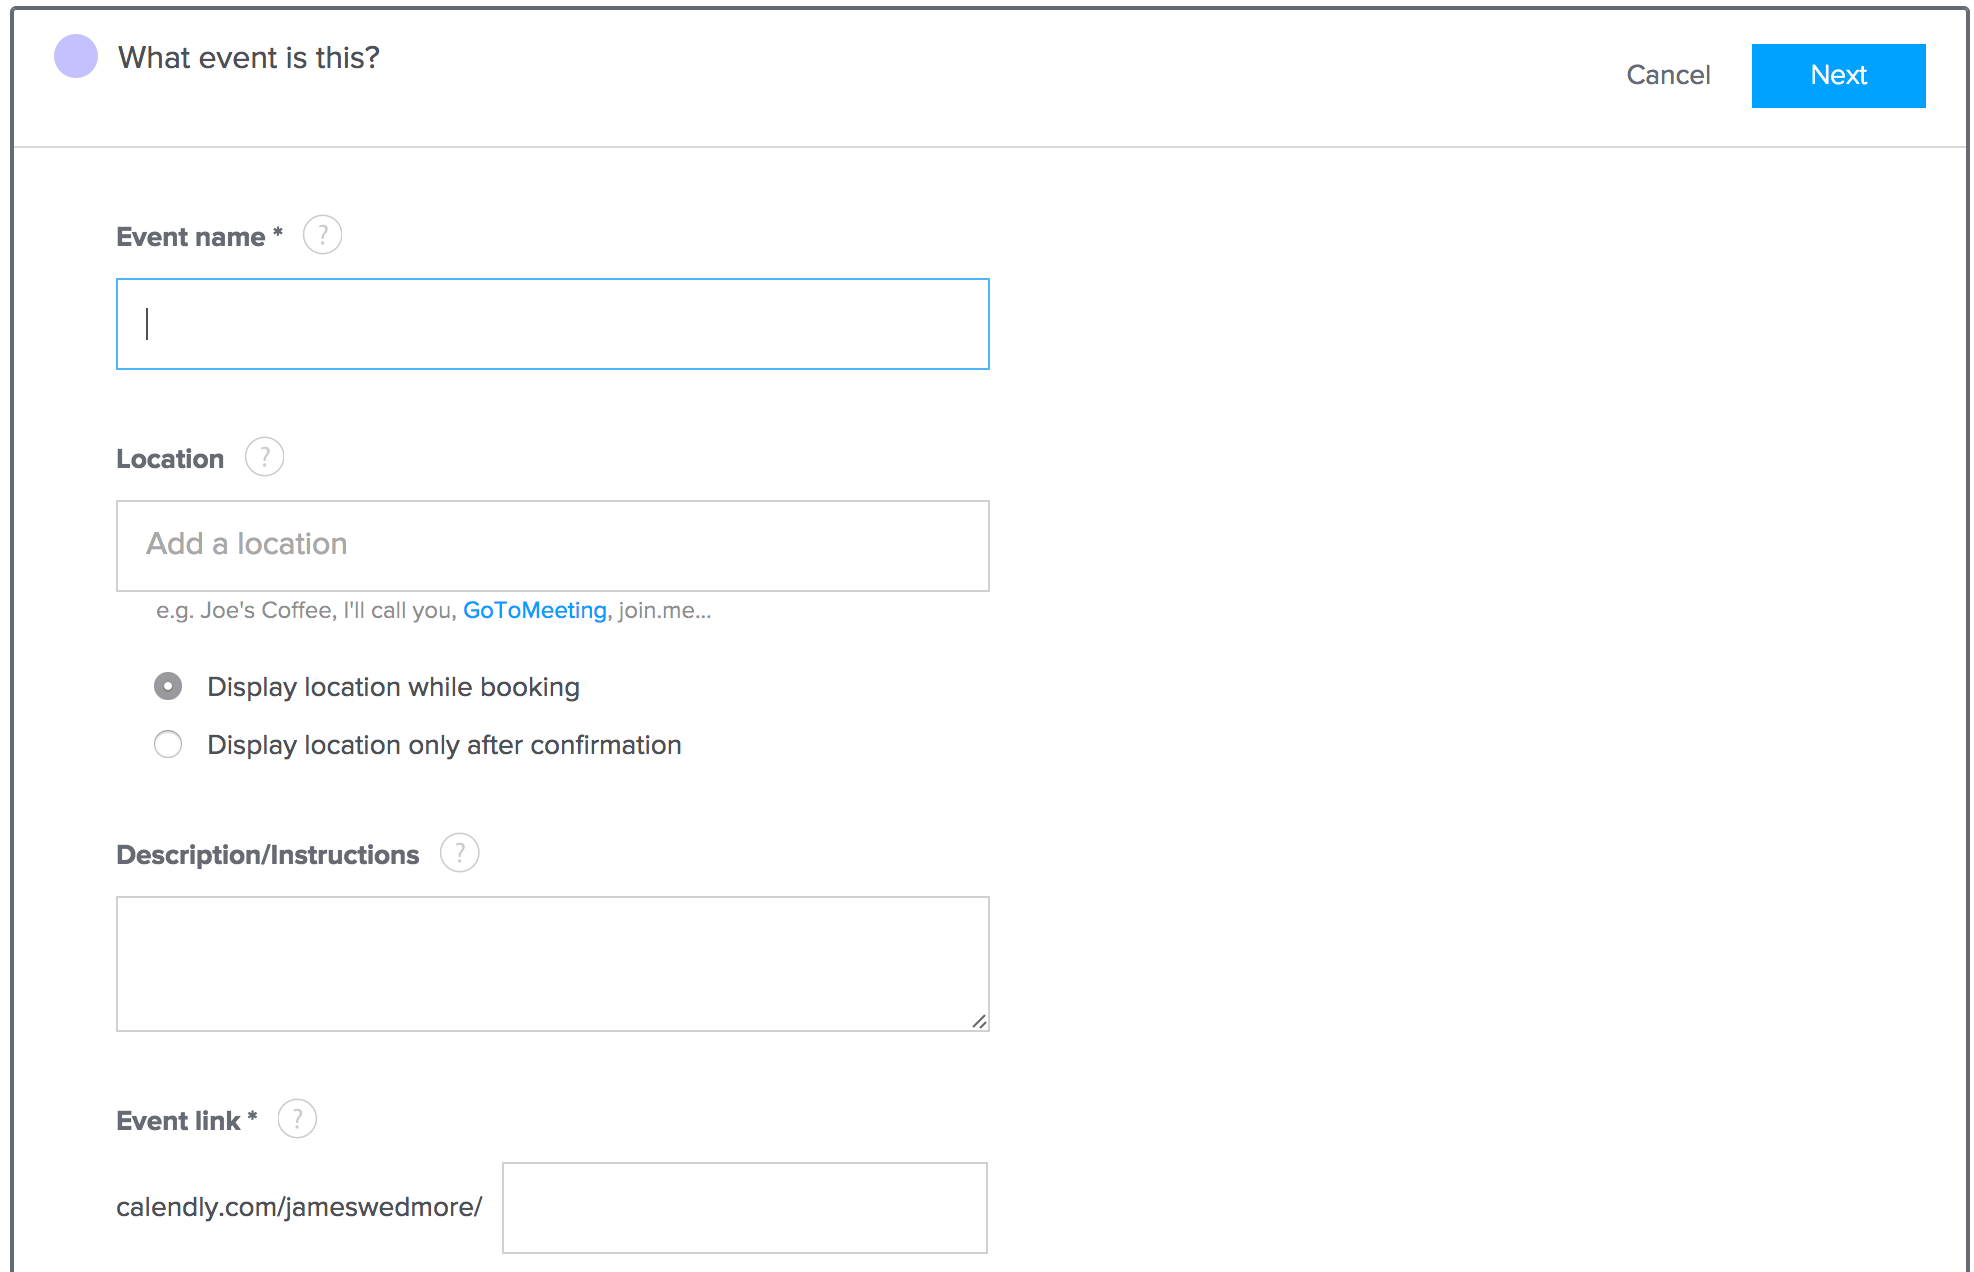Image resolution: width=1974 pixels, height=1272 pixels.
Task: Focus the Event name text field
Action: pos(553,324)
